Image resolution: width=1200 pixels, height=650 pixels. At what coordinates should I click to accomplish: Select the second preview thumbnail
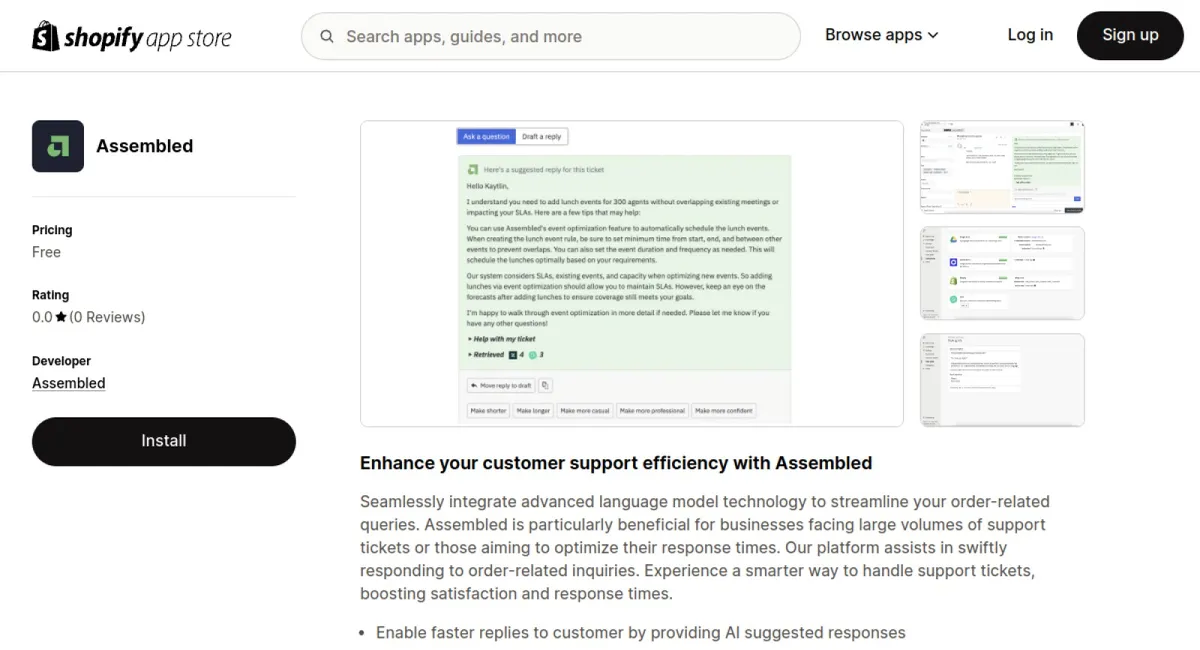point(1002,273)
